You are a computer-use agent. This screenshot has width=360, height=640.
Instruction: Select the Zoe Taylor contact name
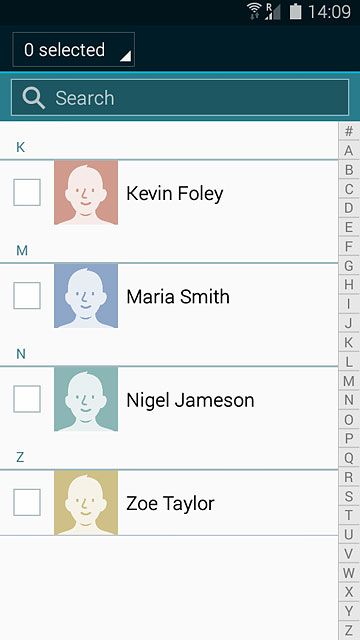170,503
